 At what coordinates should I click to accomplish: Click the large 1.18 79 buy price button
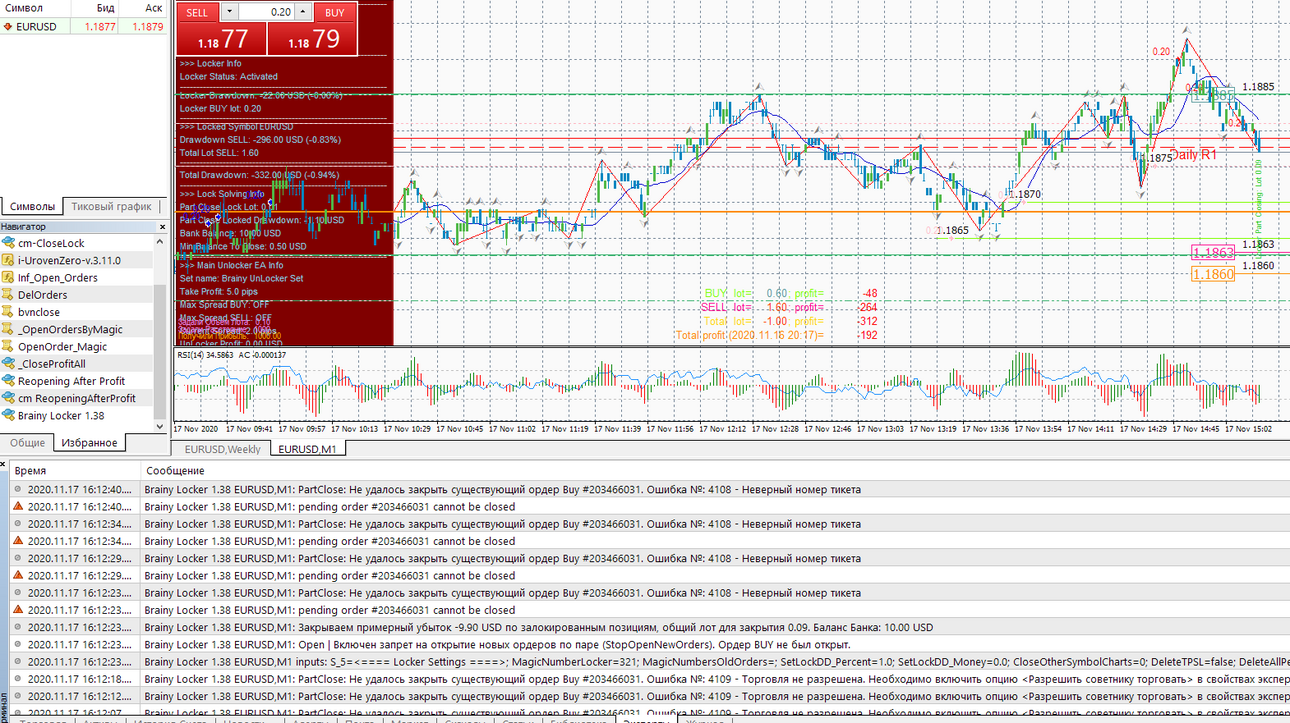tap(311, 39)
